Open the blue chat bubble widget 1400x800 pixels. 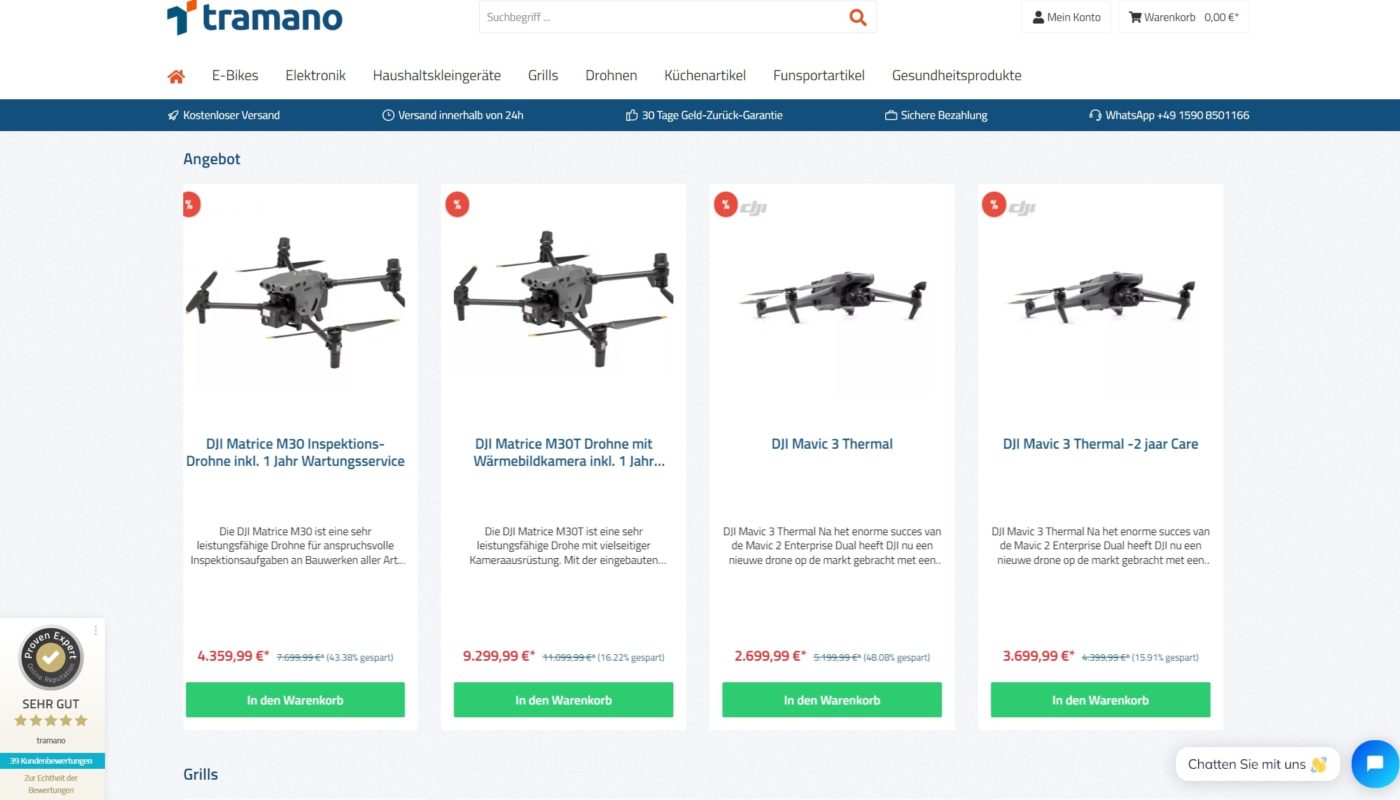click(1375, 764)
